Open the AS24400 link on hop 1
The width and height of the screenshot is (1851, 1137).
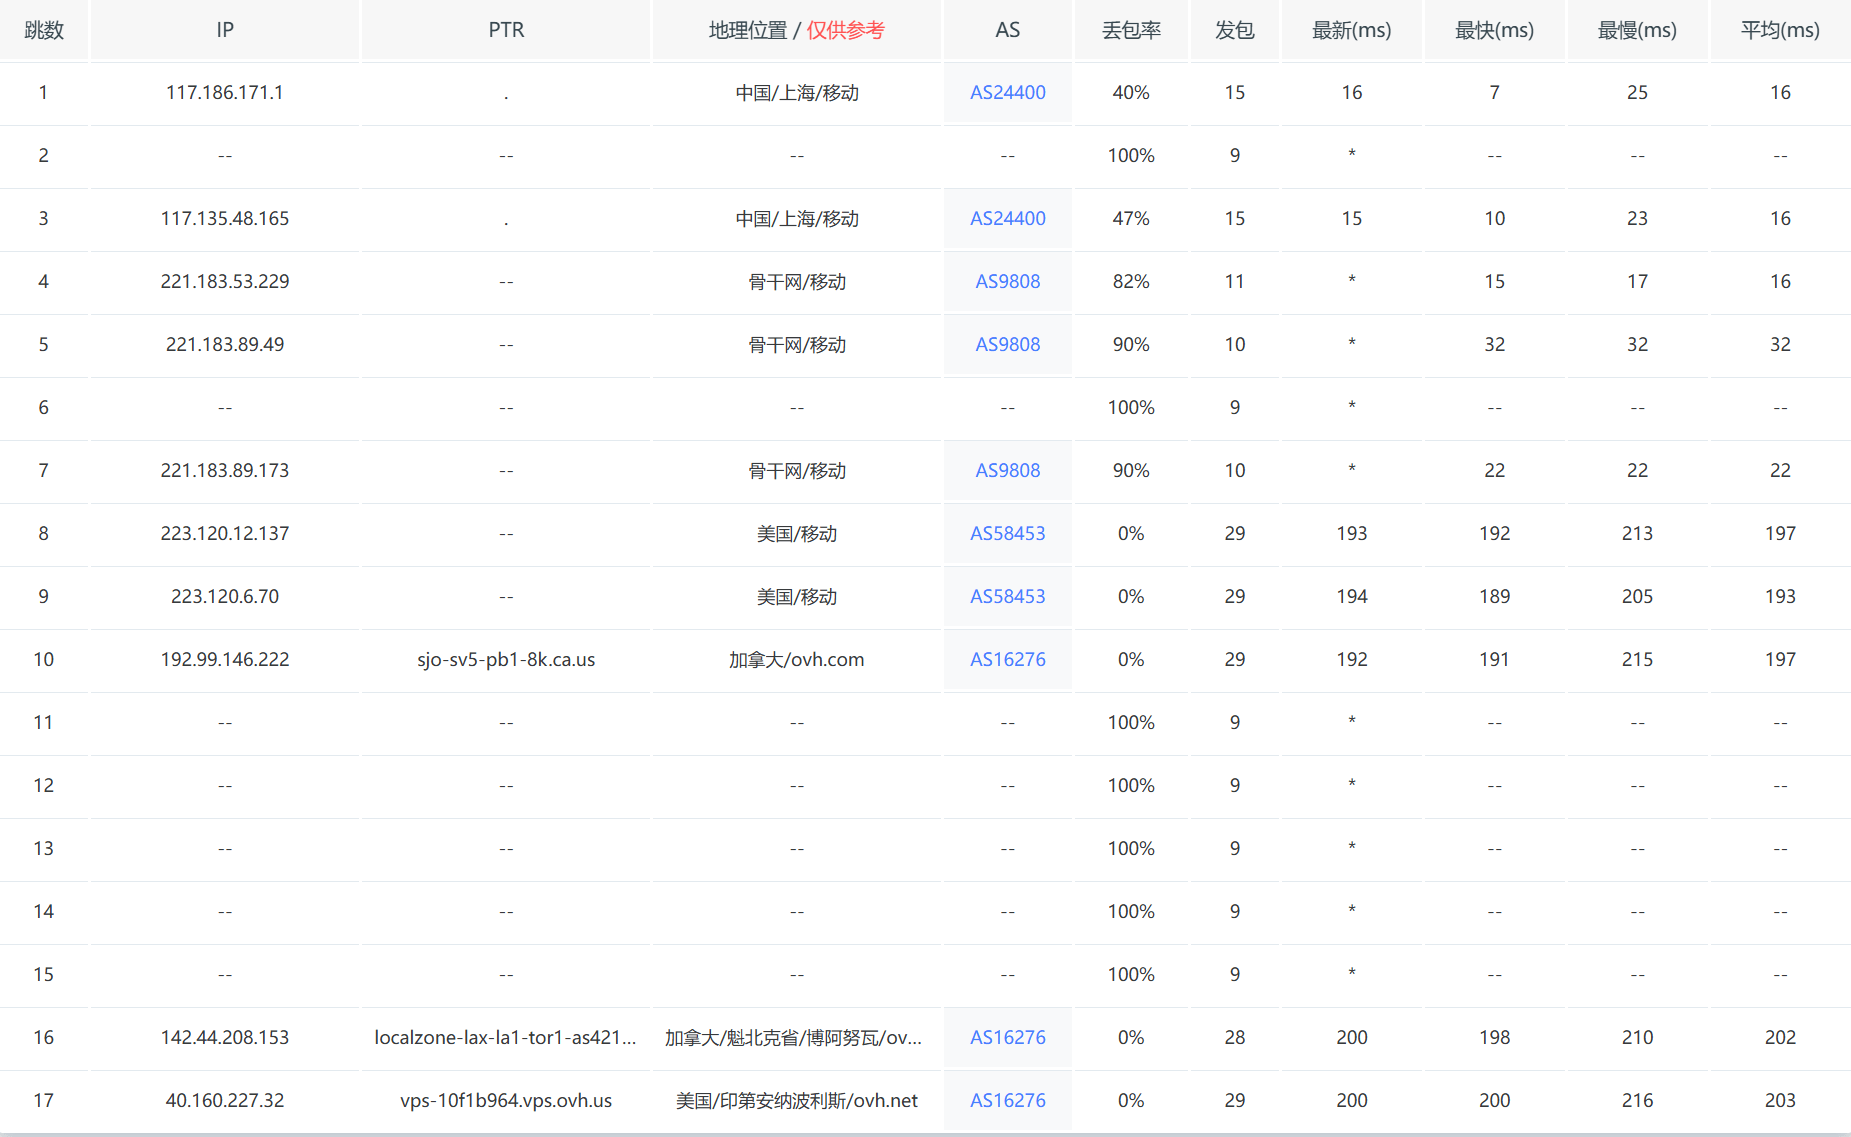1006,92
